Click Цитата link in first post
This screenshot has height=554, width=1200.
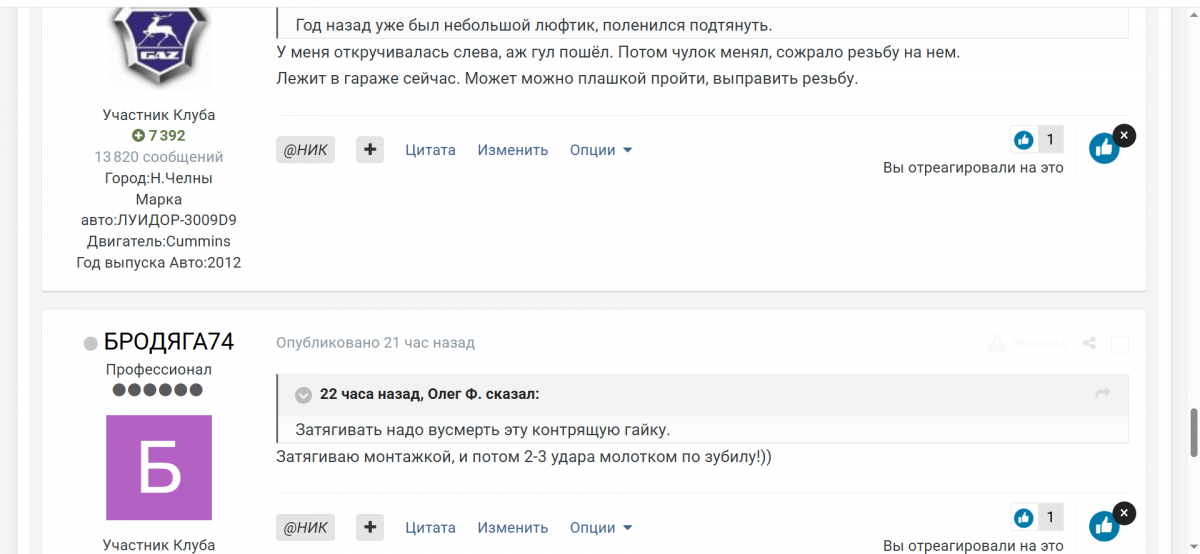(x=430, y=150)
